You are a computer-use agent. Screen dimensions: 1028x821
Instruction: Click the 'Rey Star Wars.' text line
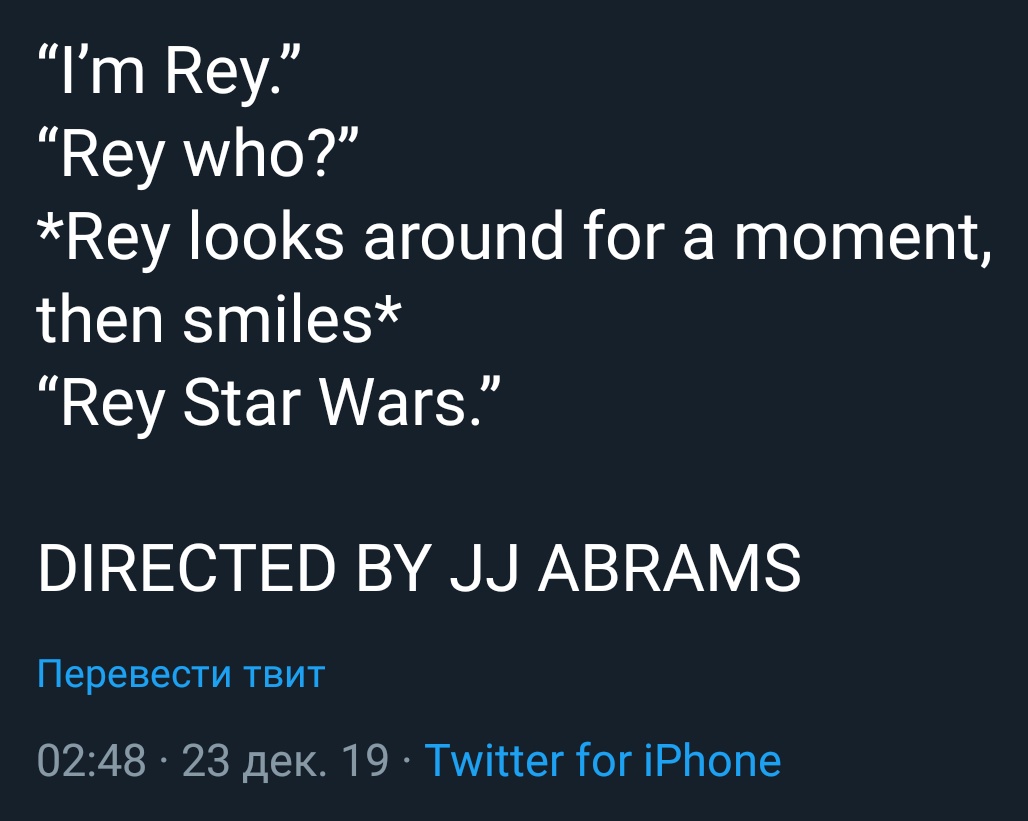(270, 402)
